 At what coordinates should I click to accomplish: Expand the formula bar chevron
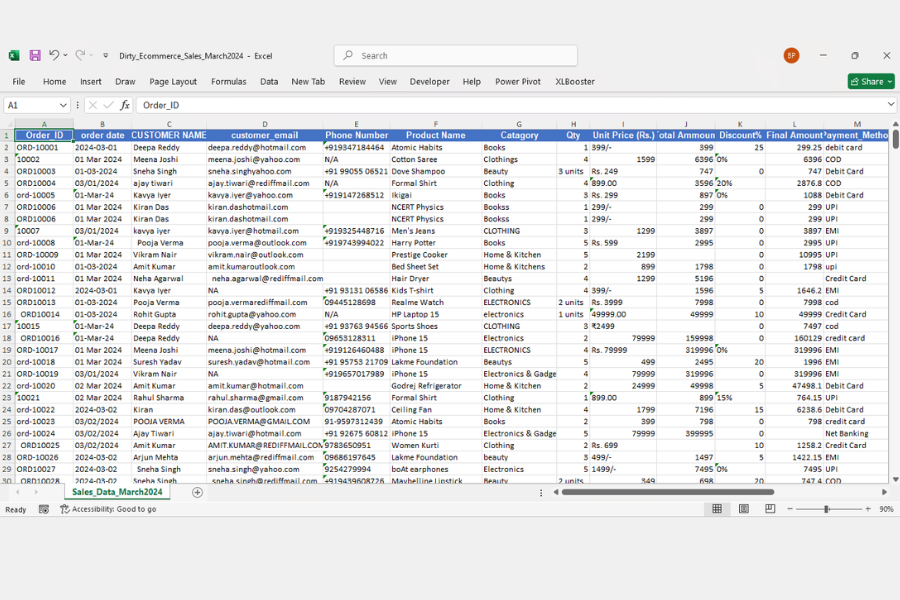(890, 104)
